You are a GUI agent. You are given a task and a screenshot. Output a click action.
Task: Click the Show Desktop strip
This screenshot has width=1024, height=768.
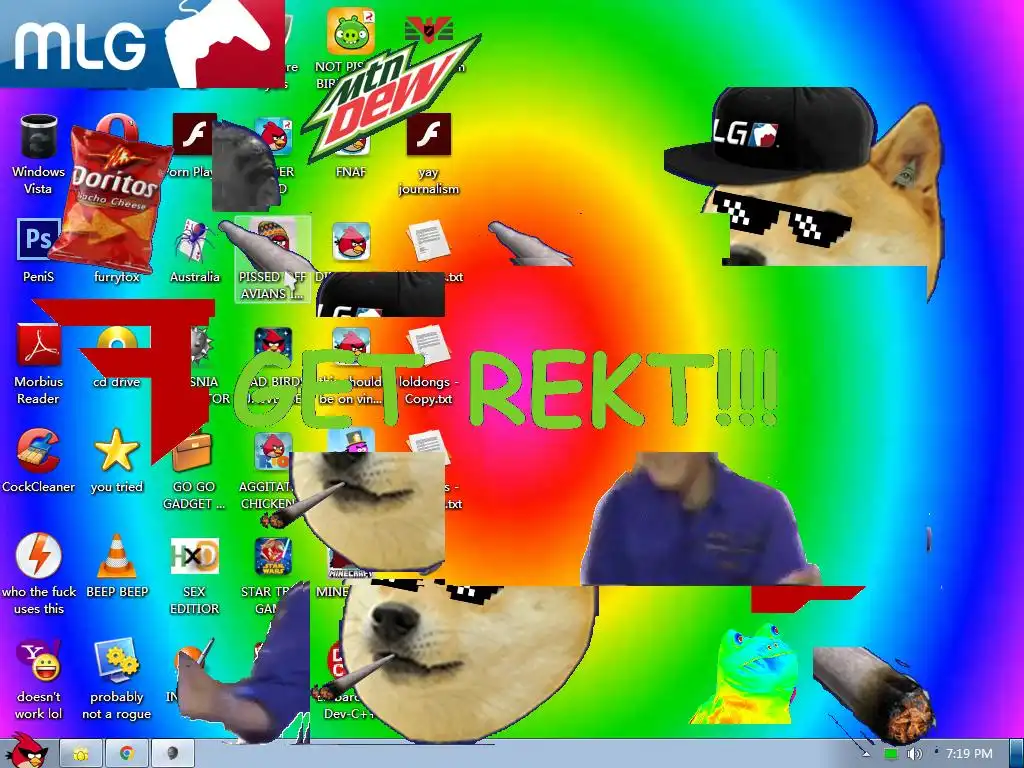(1016, 754)
